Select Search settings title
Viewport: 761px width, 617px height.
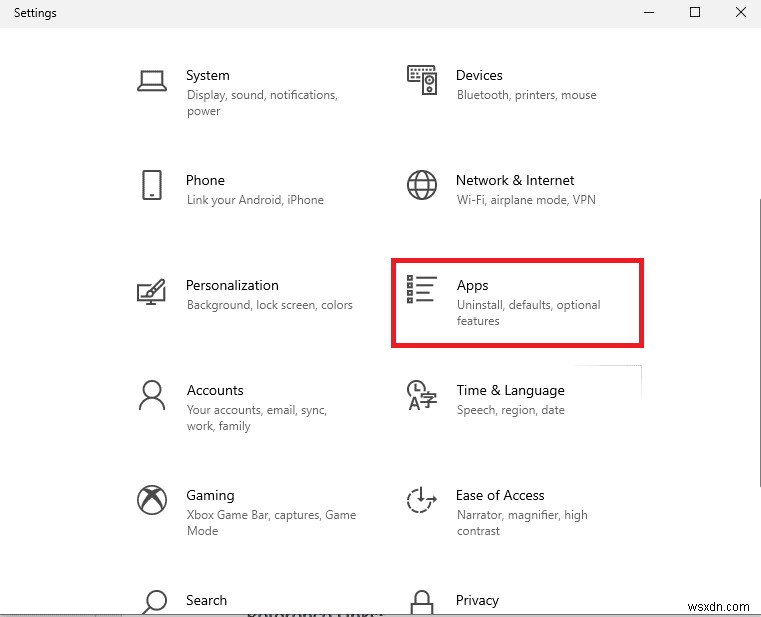tap(206, 600)
